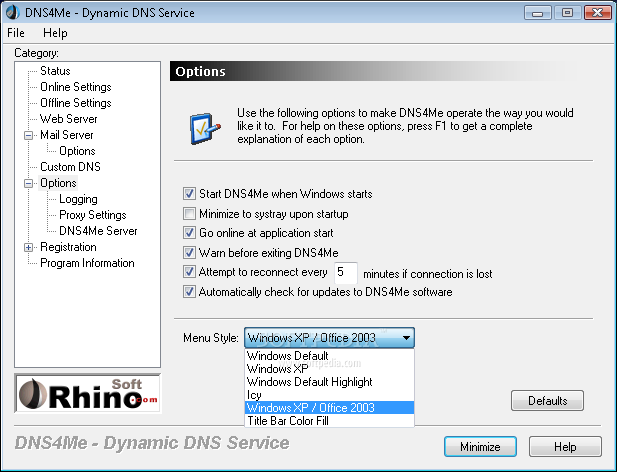Image resolution: width=617 pixels, height=472 pixels.
Task: Select Options under Mail Server
Action: (77, 151)
